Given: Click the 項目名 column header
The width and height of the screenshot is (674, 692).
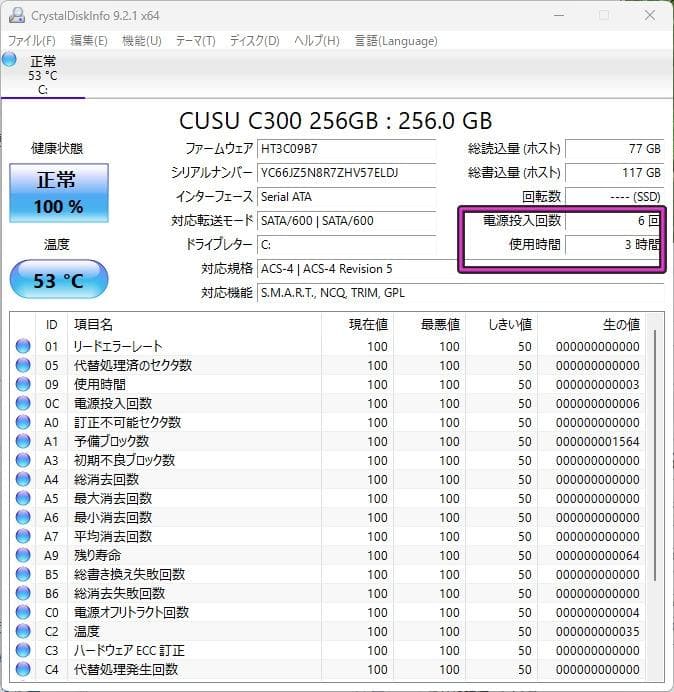Looking at the screenshot, I should point(194,324).
